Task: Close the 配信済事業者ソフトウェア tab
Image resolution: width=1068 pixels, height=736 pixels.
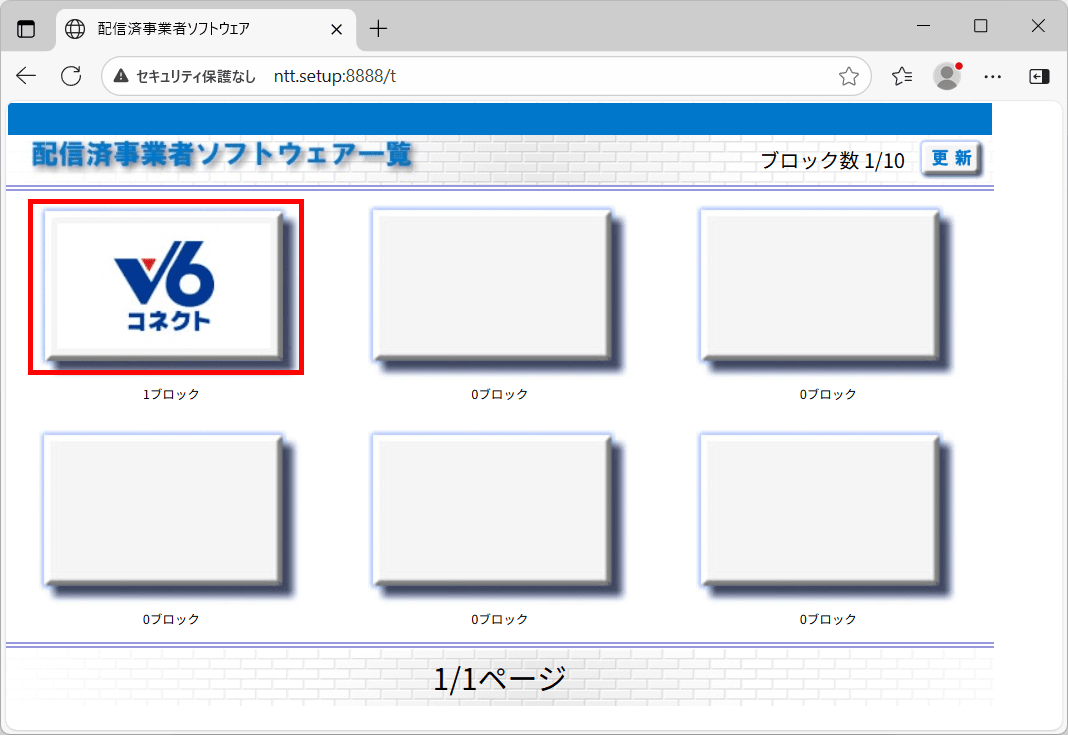Action: [336, 29]
